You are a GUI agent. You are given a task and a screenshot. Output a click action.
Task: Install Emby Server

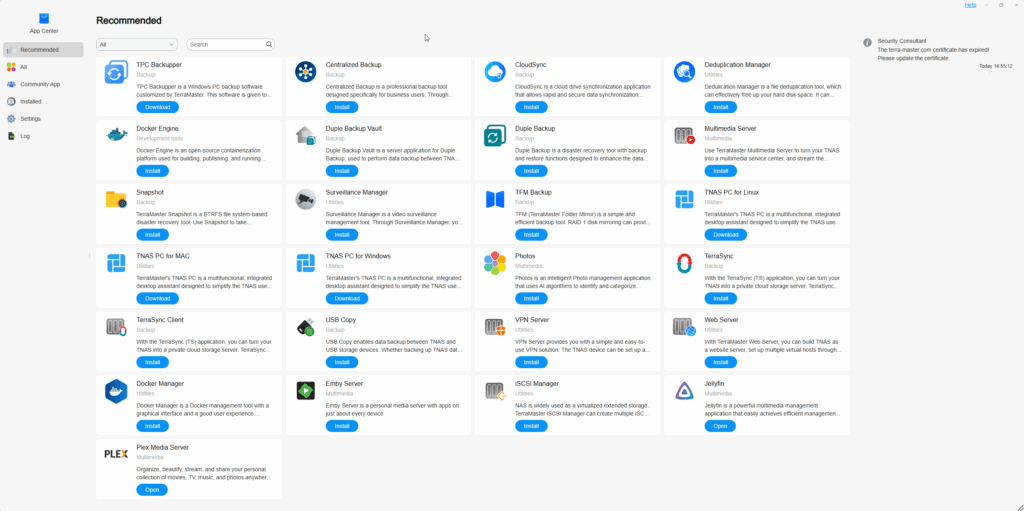pos(342,426)
